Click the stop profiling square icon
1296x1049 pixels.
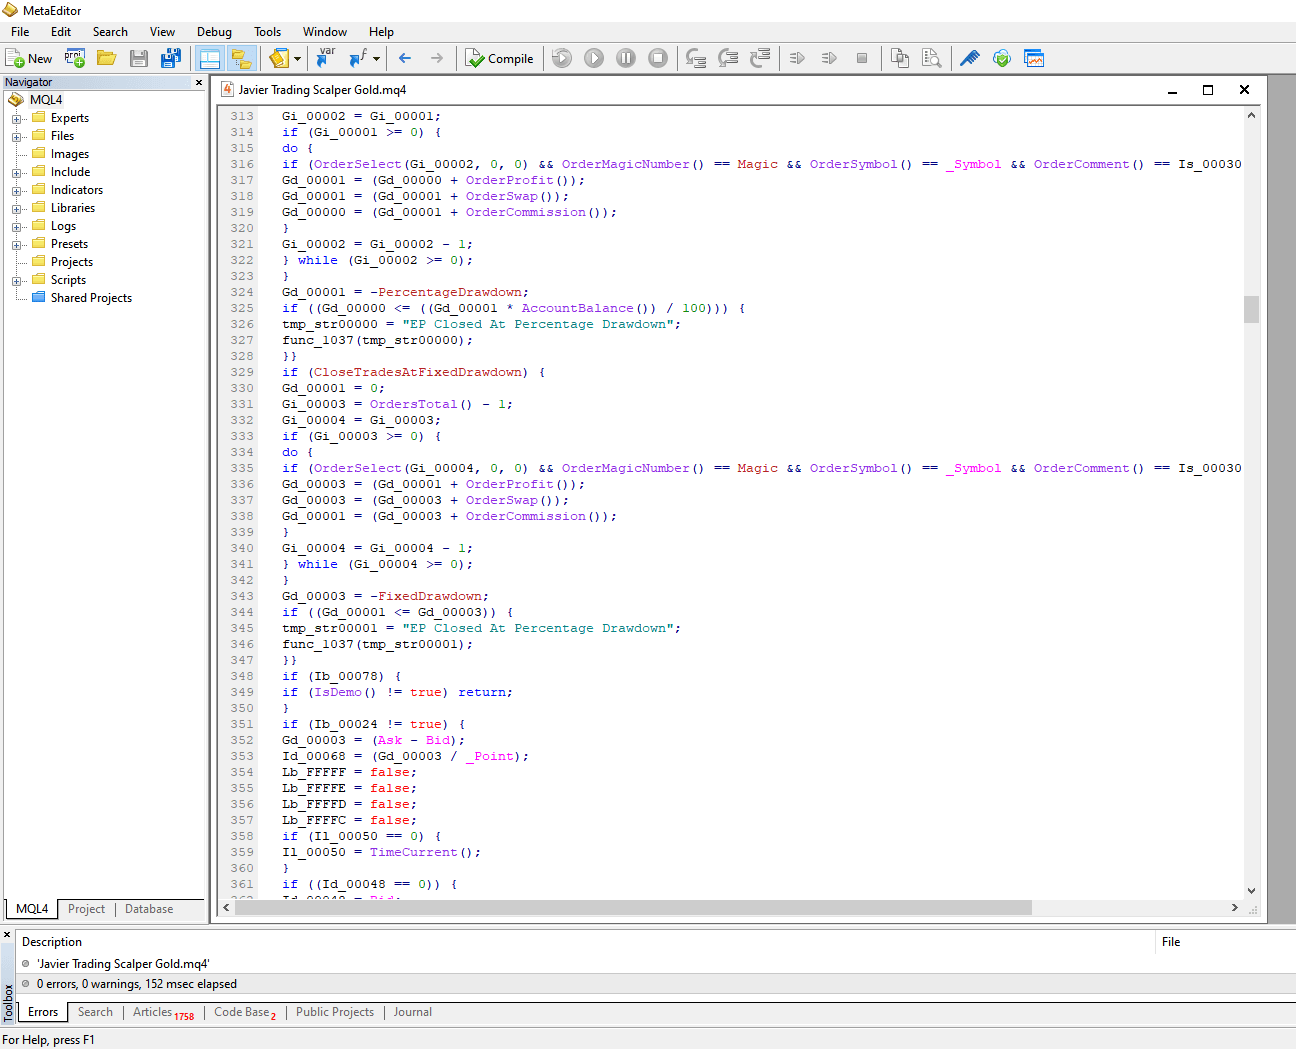[861, 58]
